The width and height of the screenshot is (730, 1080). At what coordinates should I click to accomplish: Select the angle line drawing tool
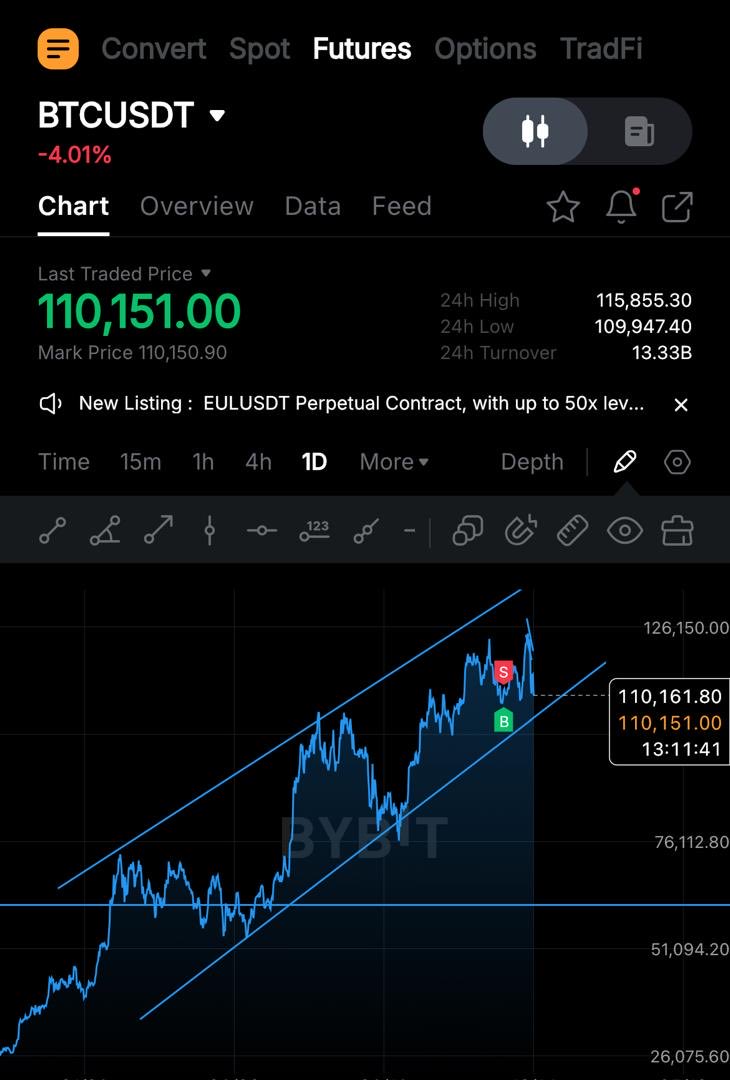coord(105,531)
